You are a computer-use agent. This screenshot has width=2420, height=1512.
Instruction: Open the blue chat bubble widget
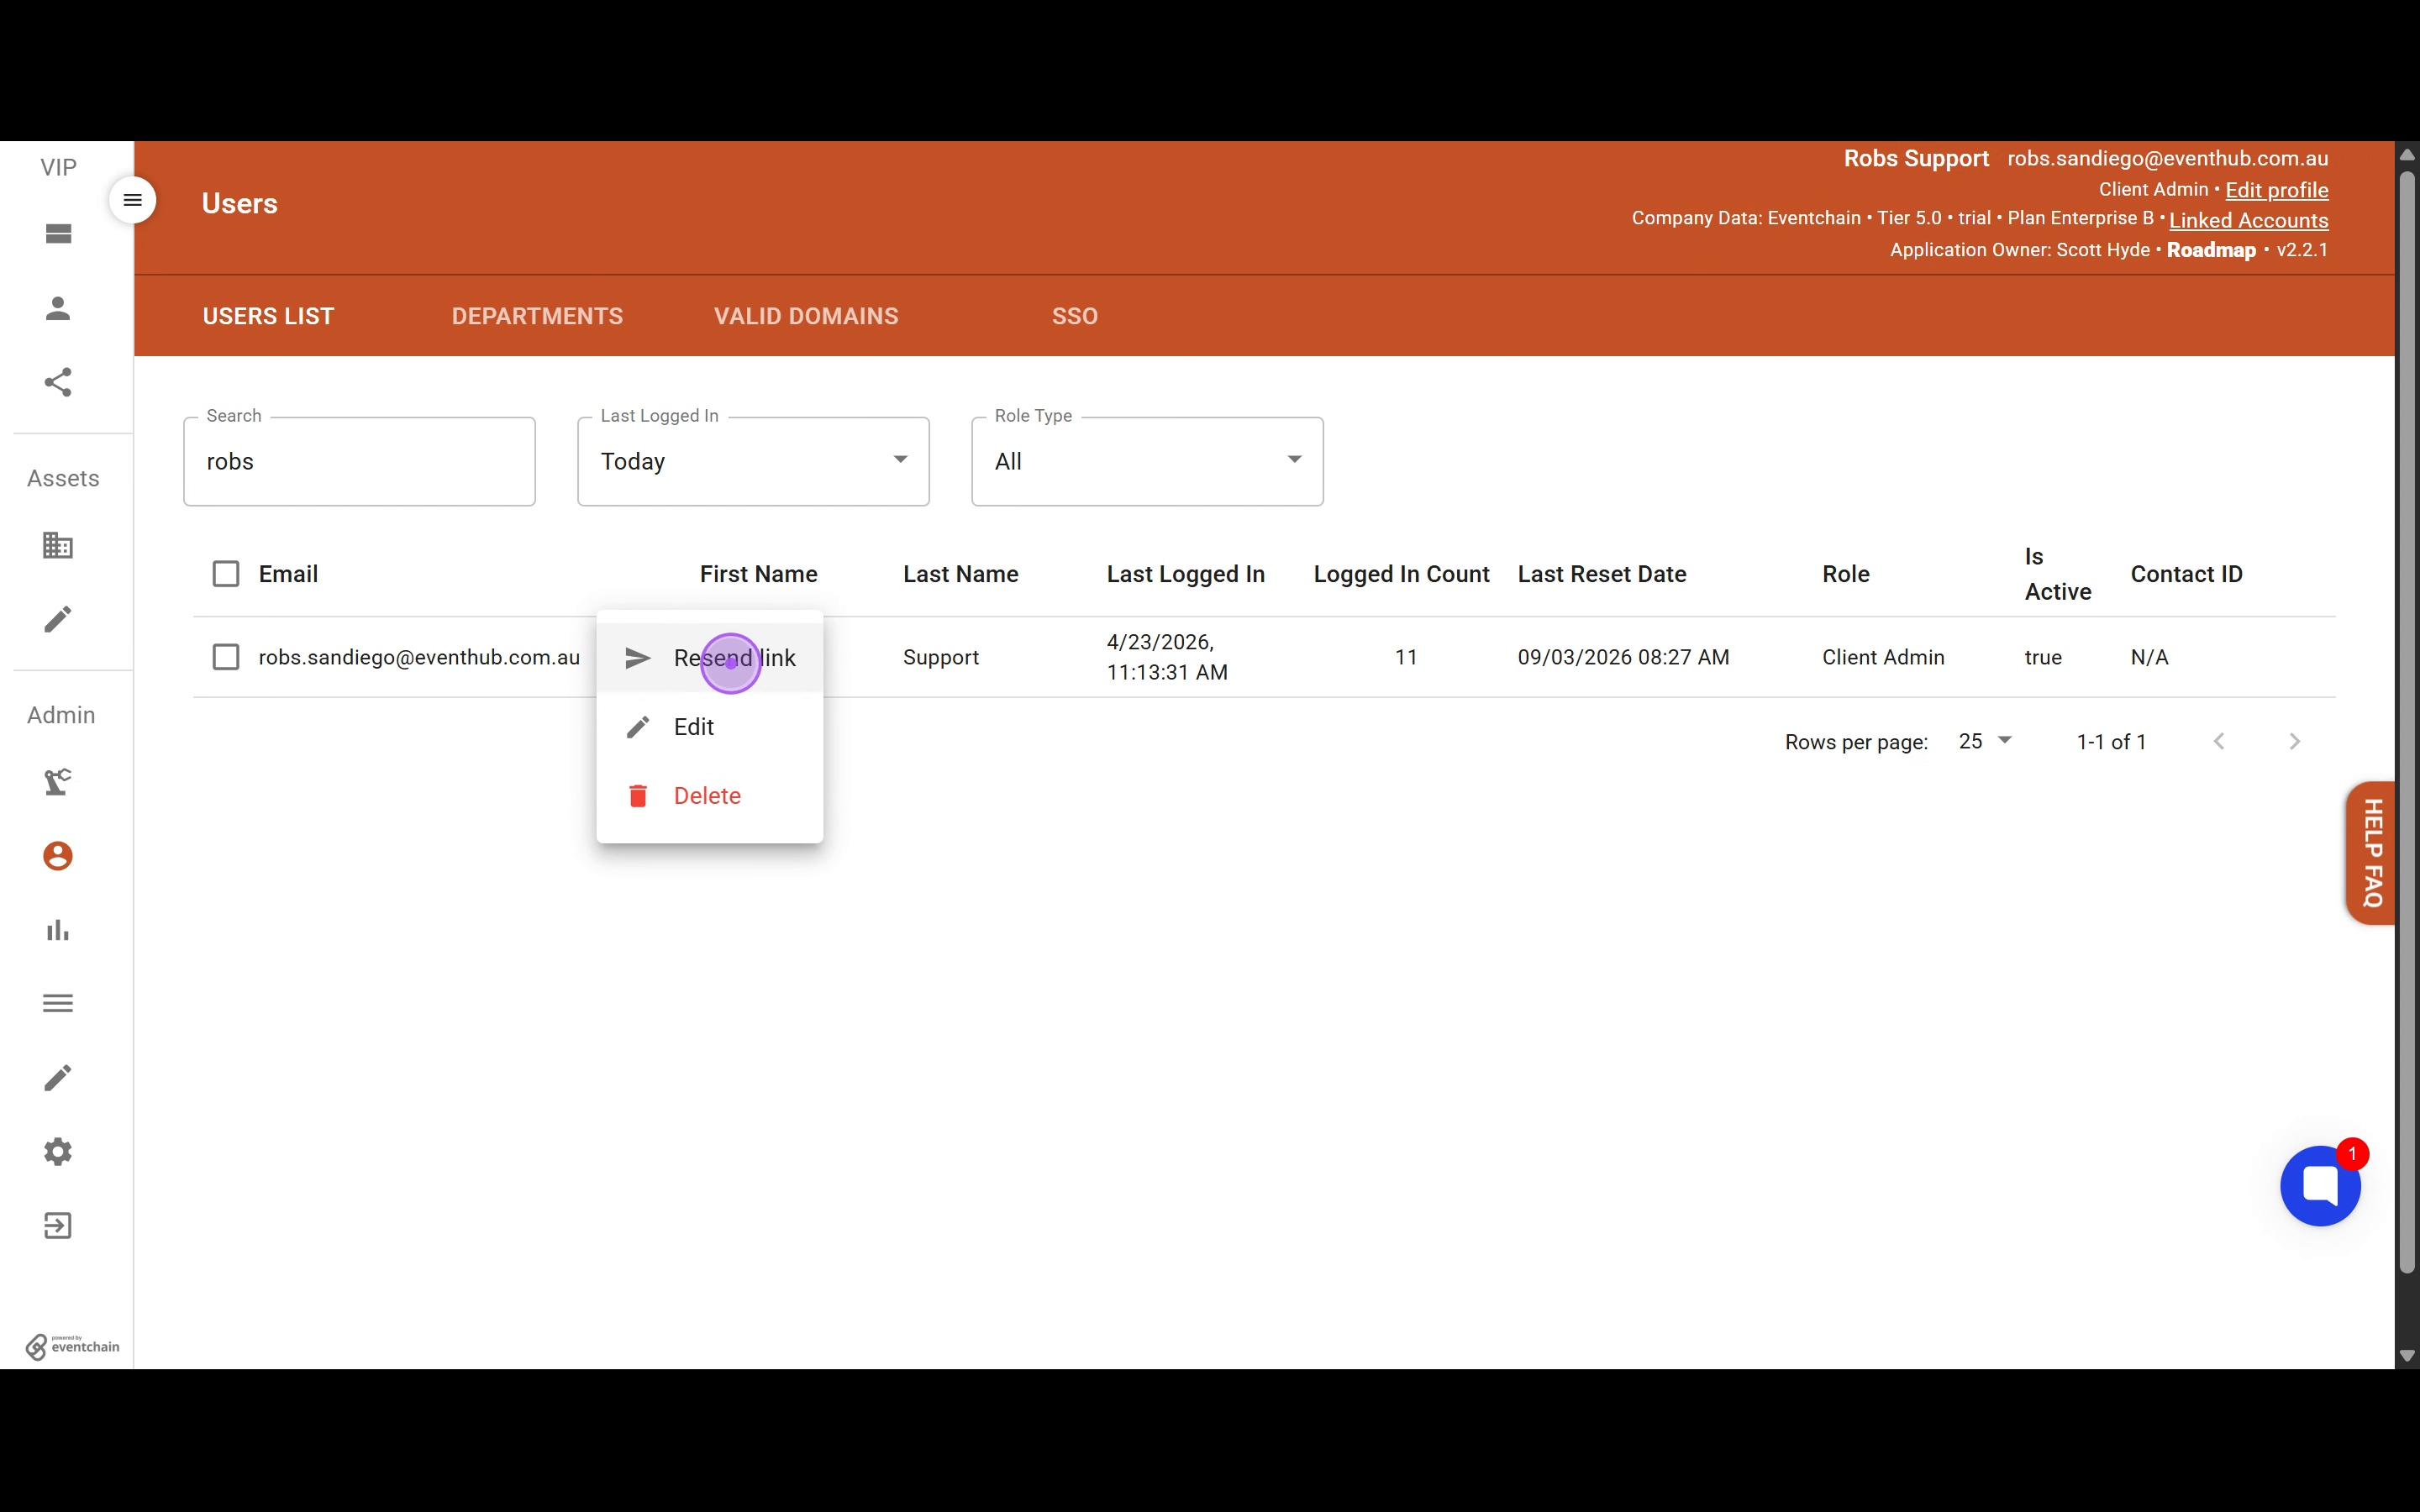(2320, 1186)
